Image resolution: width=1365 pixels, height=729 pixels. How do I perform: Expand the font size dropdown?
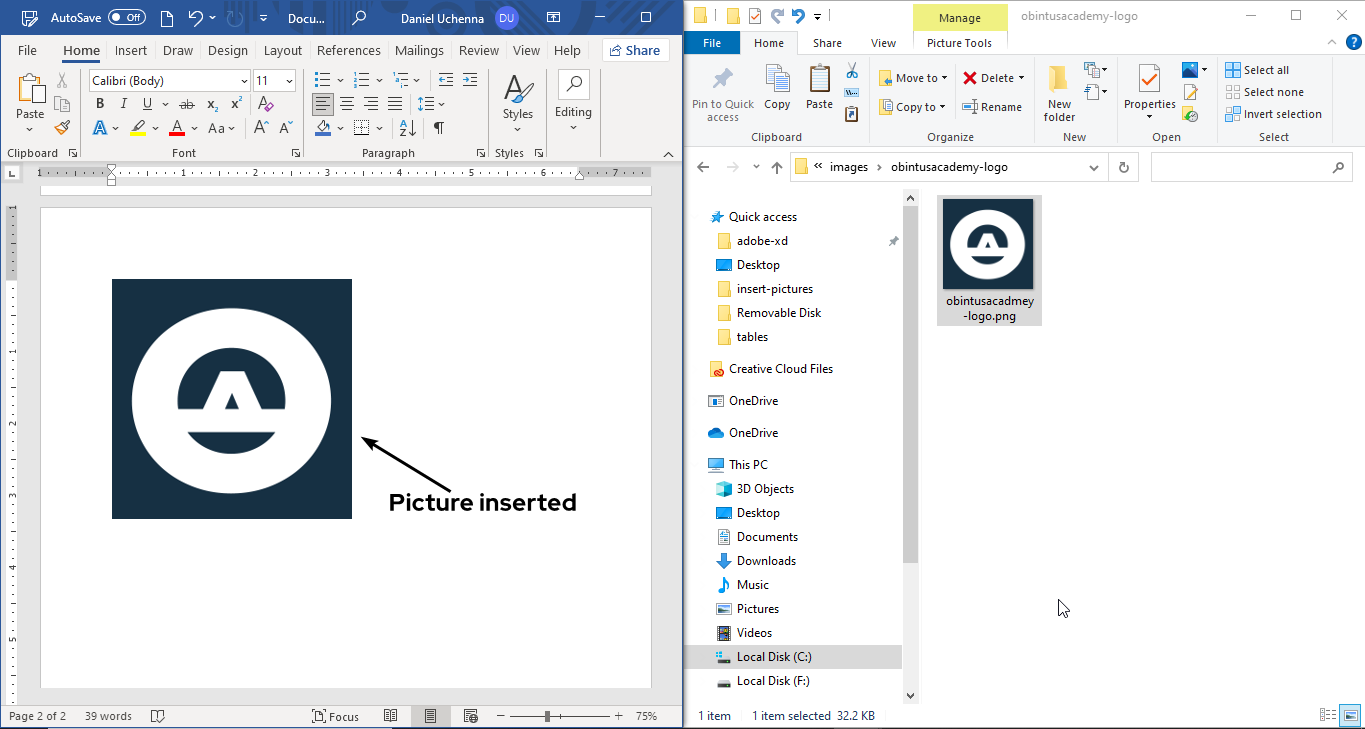tap(290, 81)
